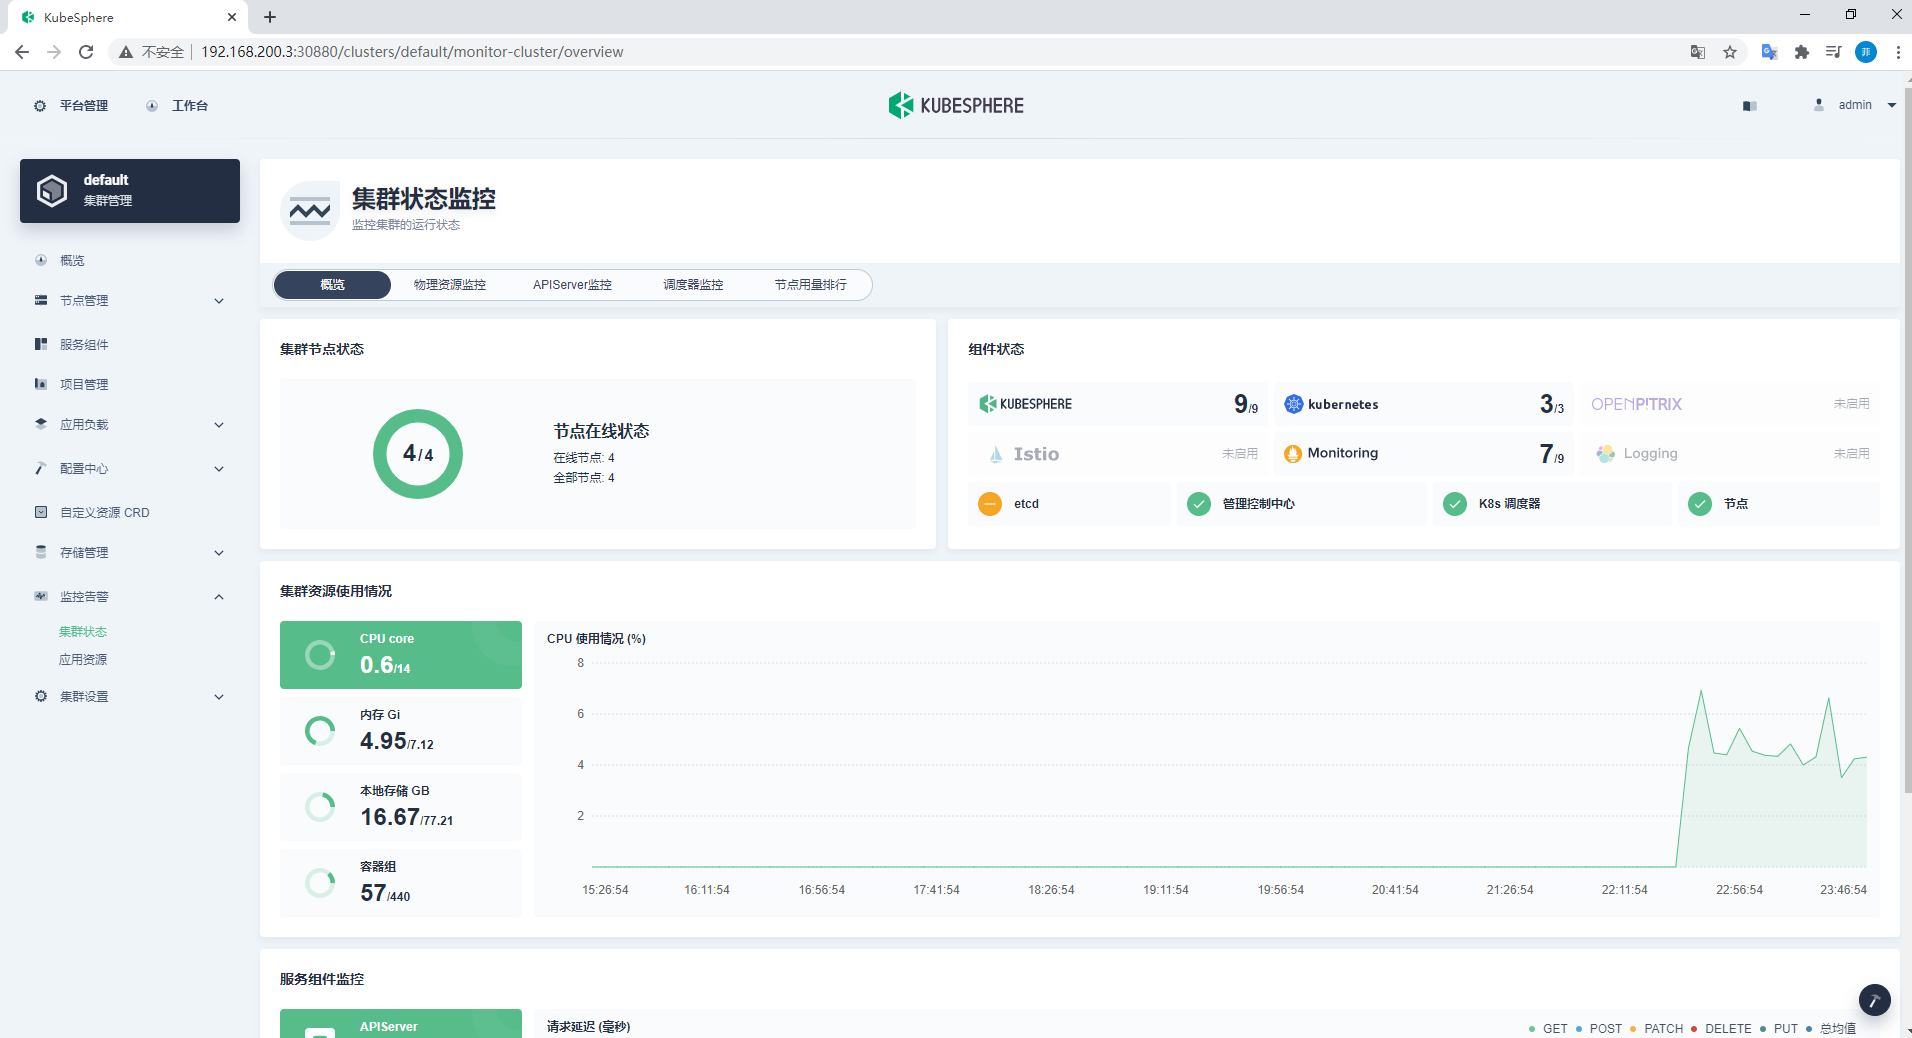This screenshot has width=1912, height=1038.
Task: Click the 概览 sidebar icon
Action: [41, 260]
